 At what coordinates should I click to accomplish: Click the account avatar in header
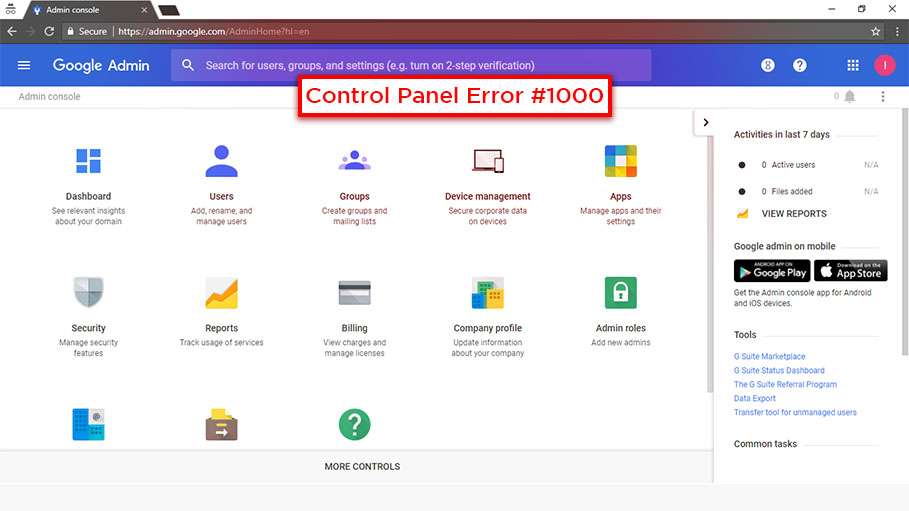(885, 66)
